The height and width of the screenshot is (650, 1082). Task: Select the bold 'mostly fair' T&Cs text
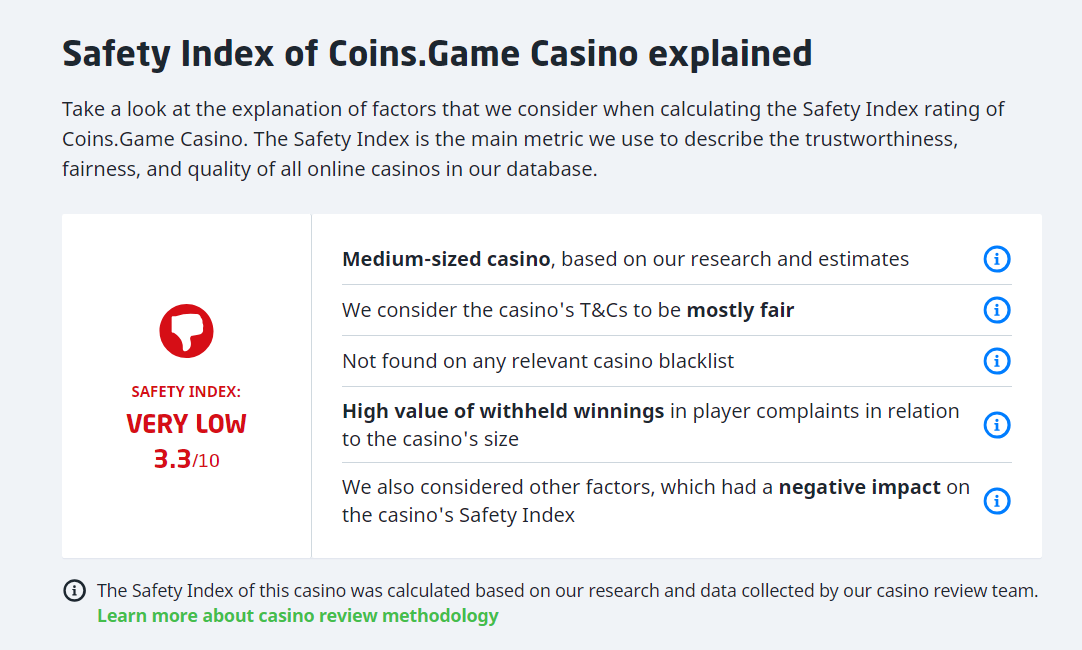[x=740, y=310]
